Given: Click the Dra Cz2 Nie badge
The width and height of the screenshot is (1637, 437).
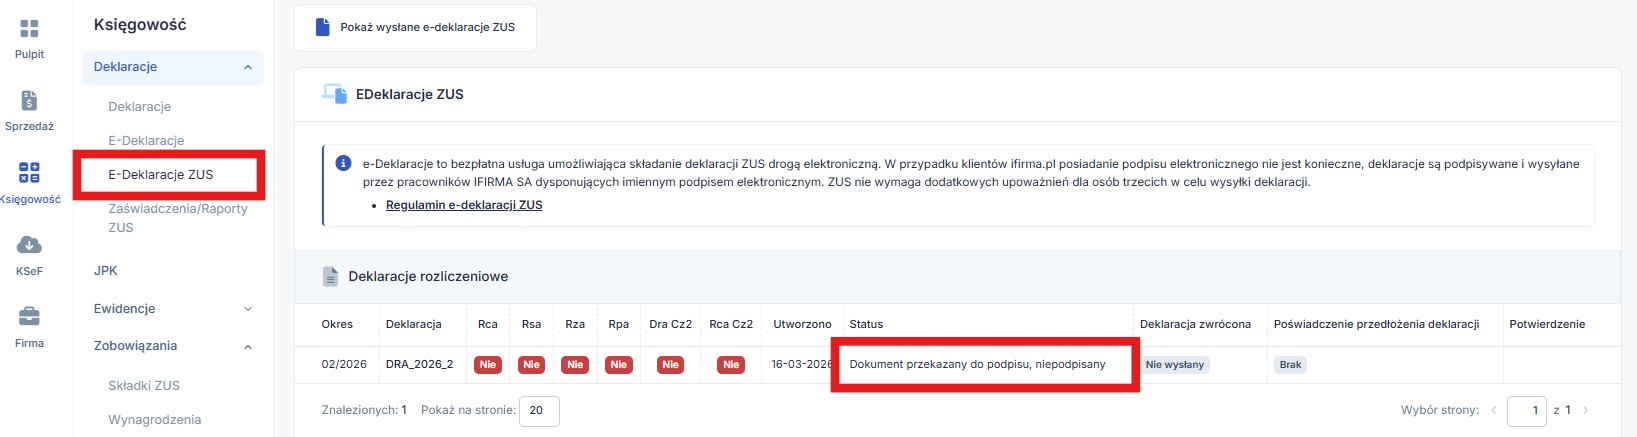Looking at the screenshot, I should 670,365.
